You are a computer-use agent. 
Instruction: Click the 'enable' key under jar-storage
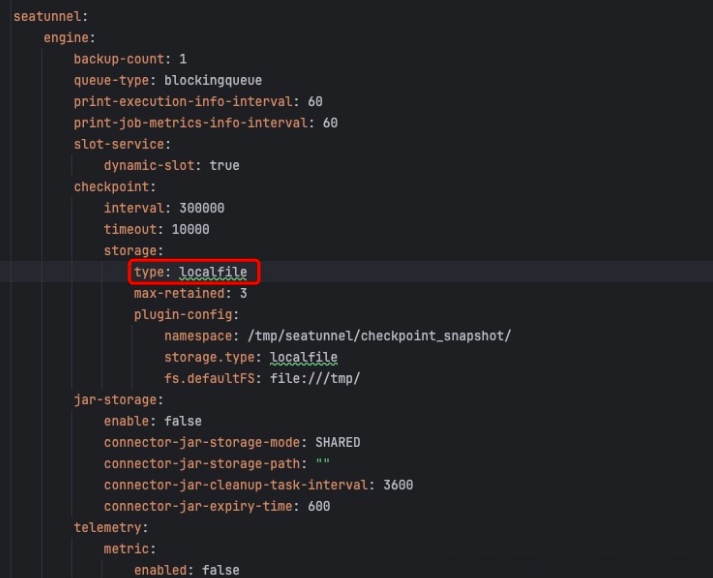[126, 421]
